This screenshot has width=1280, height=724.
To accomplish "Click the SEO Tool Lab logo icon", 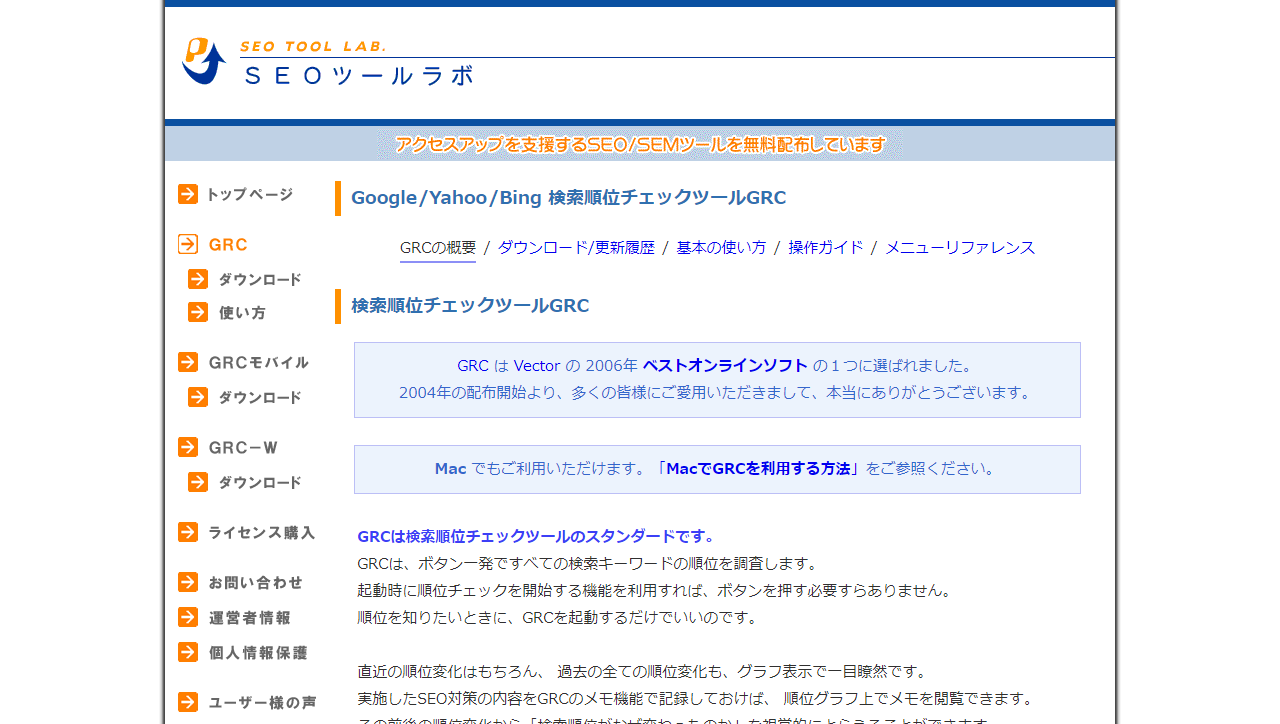I will coord(204,61).
